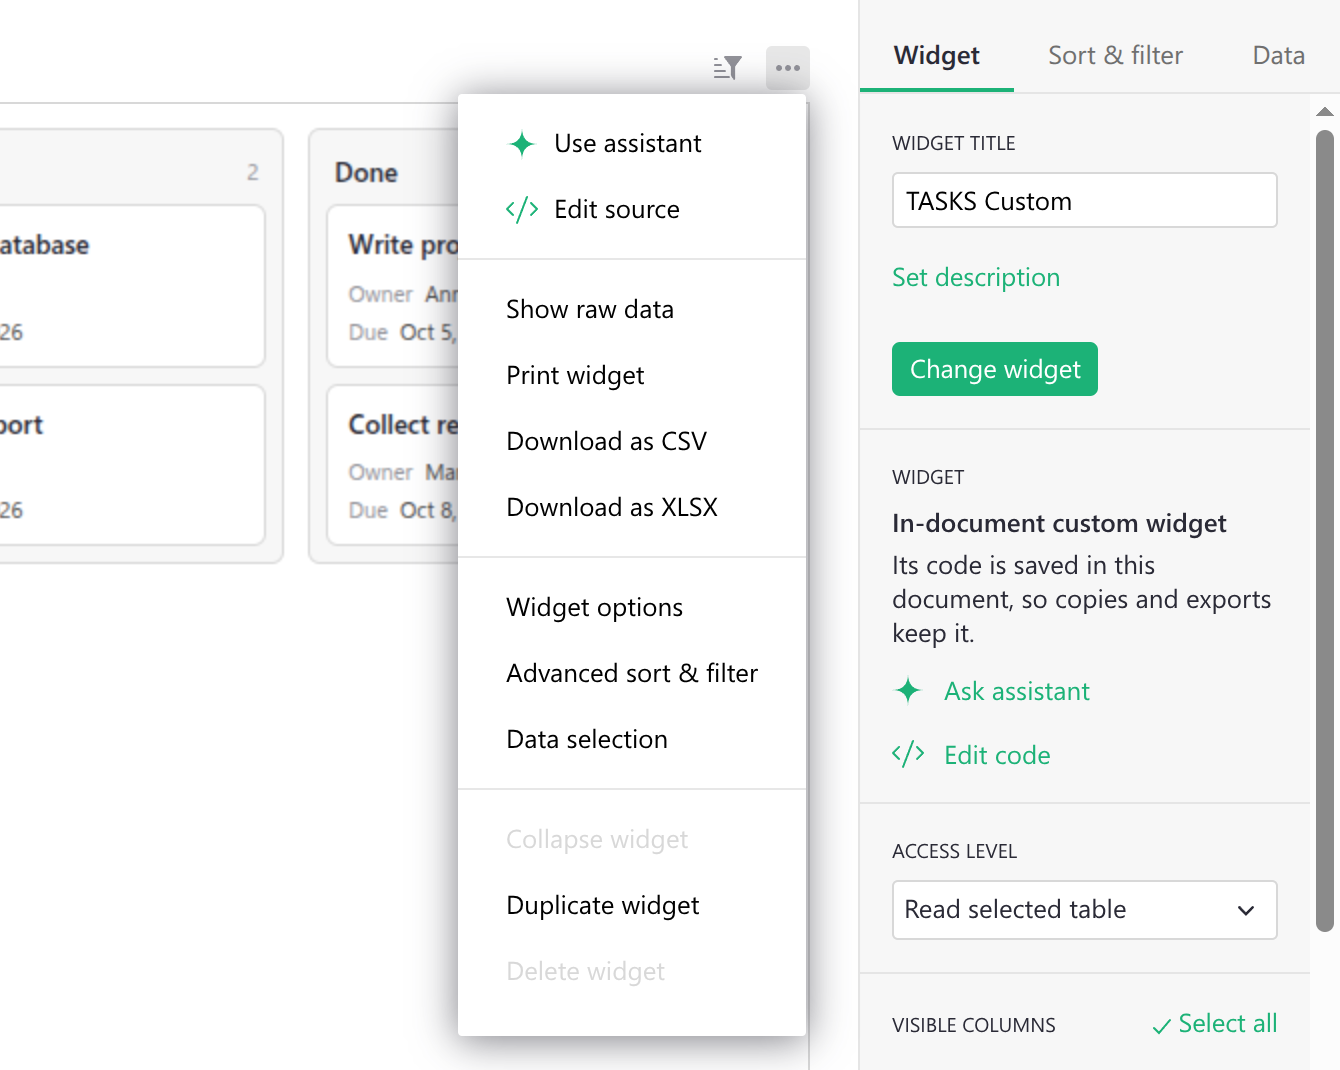The height and width of the screenshot is (1070, 1340).
Task: Click the side panel vertical scrollbar
Action: [1325, 530]
